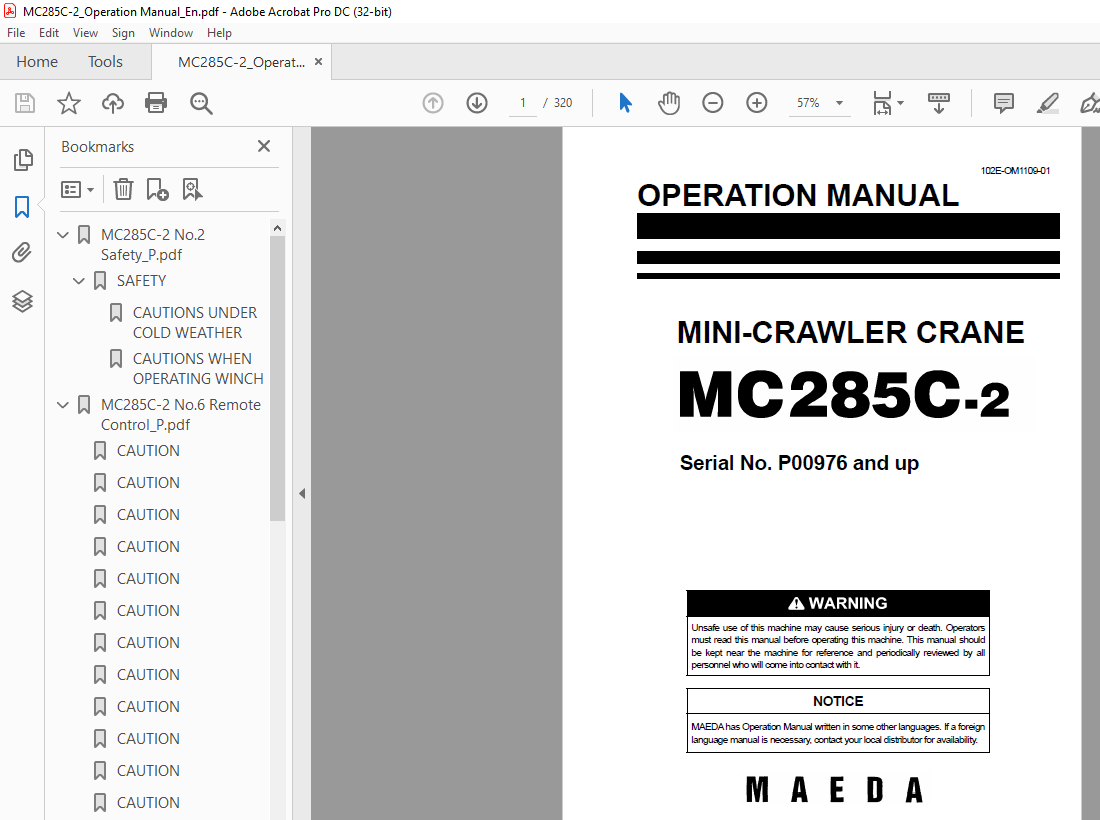Delete selected bookmark with trash icon
1100x820 pixels.
123,189
